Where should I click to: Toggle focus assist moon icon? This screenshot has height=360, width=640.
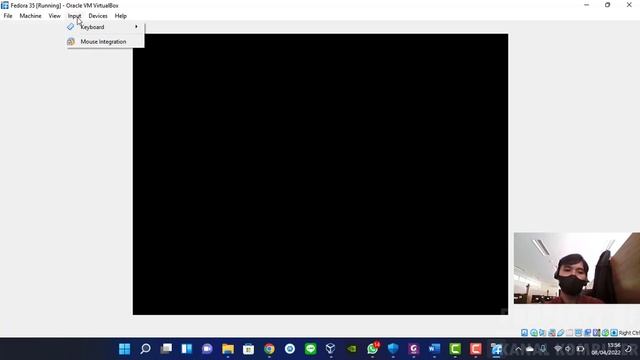(629, 349)
